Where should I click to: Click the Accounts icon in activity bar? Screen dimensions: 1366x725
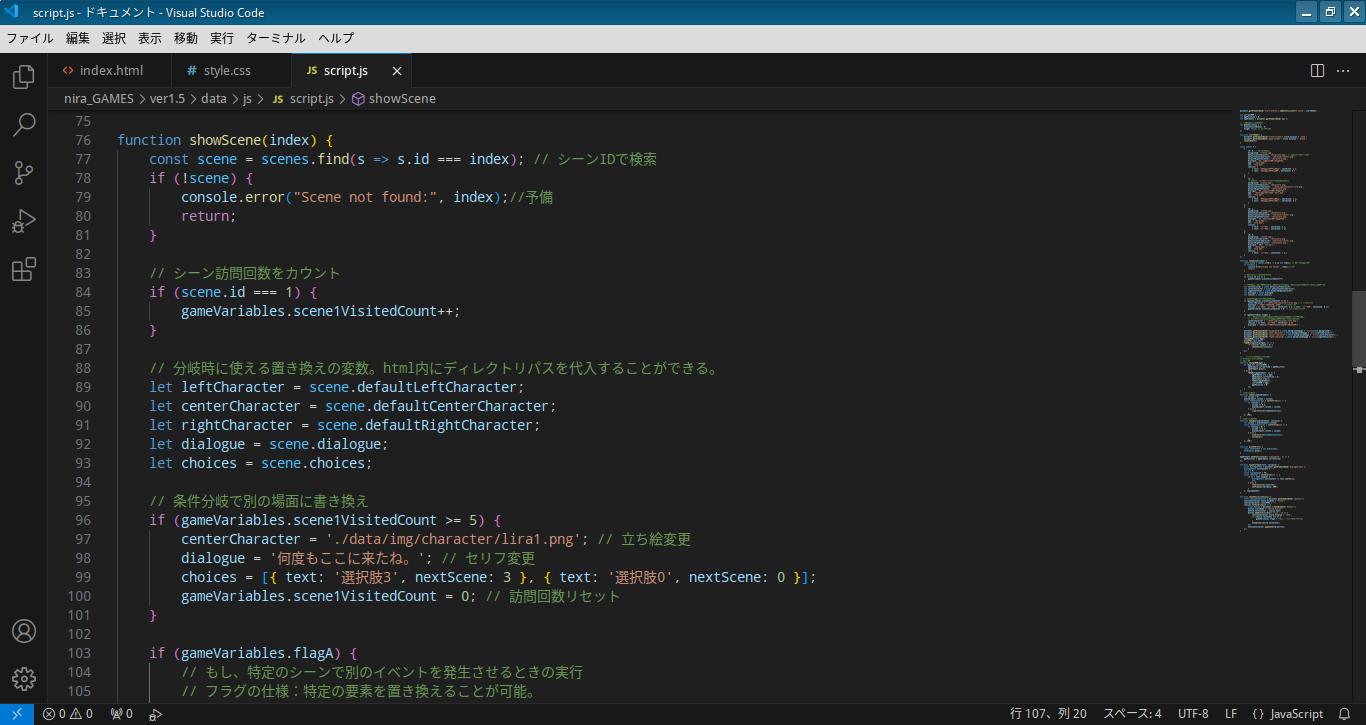[x=24, y=631]
